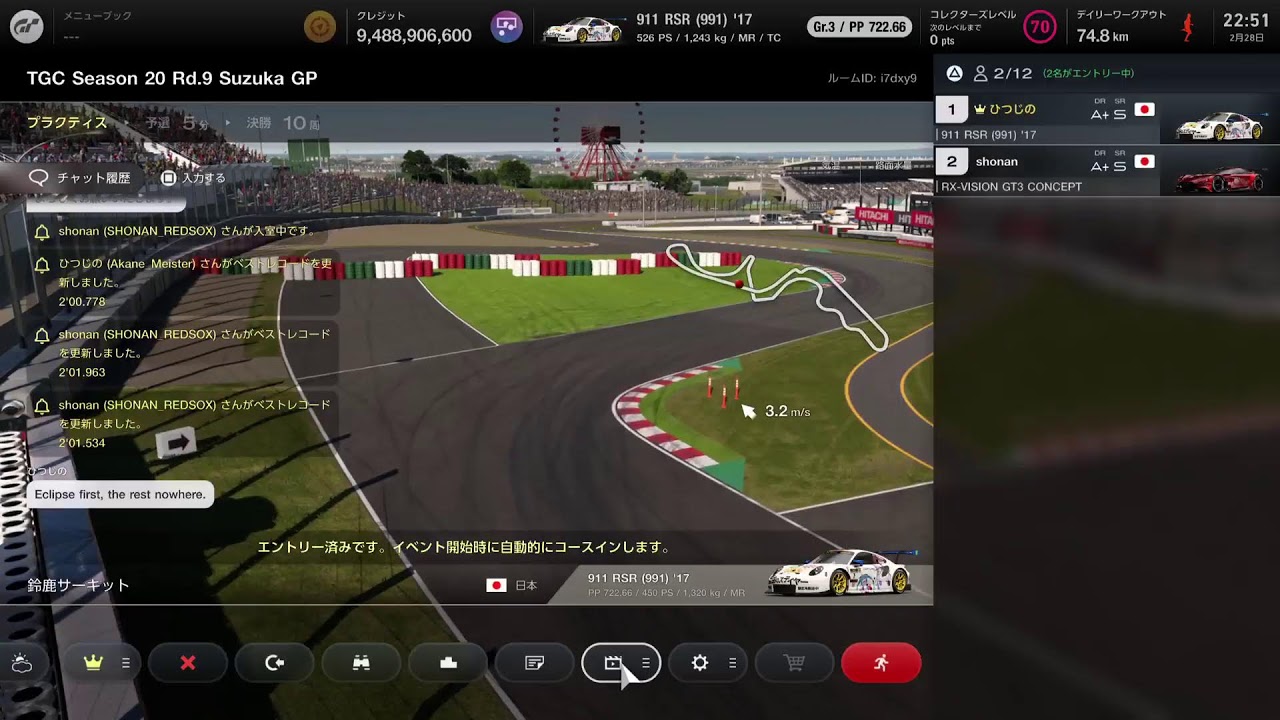Click the bell icon beside shonan entering message
Screen dimensions: 1280x720
(x=42, y=232)
